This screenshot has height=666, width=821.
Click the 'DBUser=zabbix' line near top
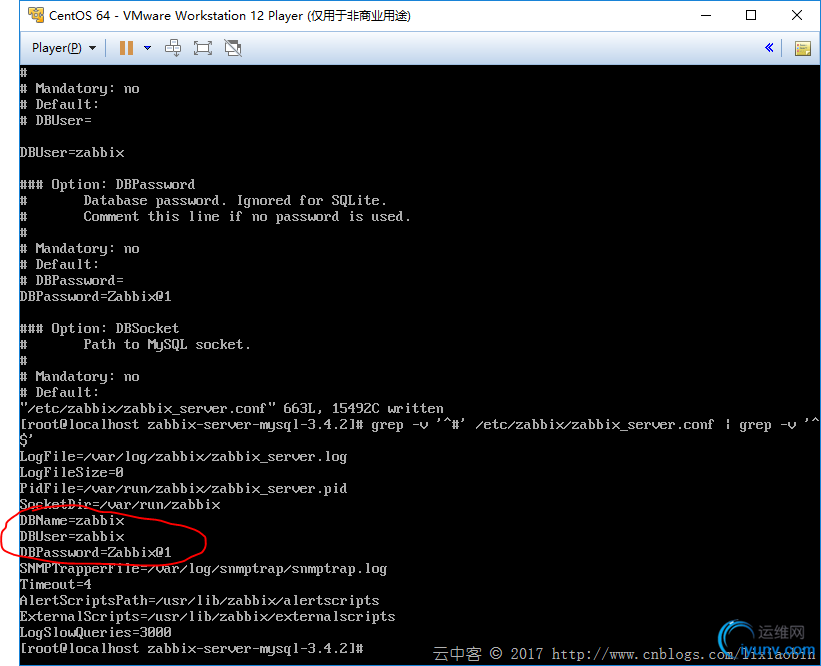[72, 152]
